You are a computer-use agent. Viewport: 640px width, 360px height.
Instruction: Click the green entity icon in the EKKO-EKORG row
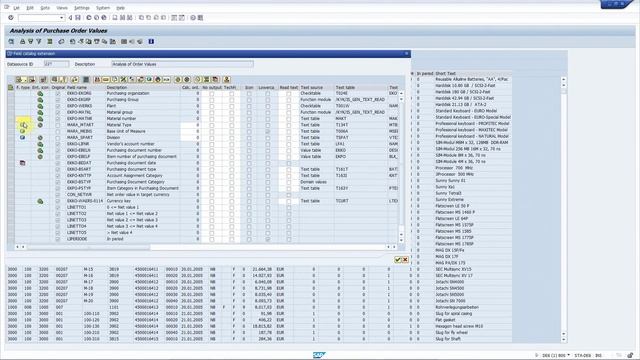(x=40, y=93)
